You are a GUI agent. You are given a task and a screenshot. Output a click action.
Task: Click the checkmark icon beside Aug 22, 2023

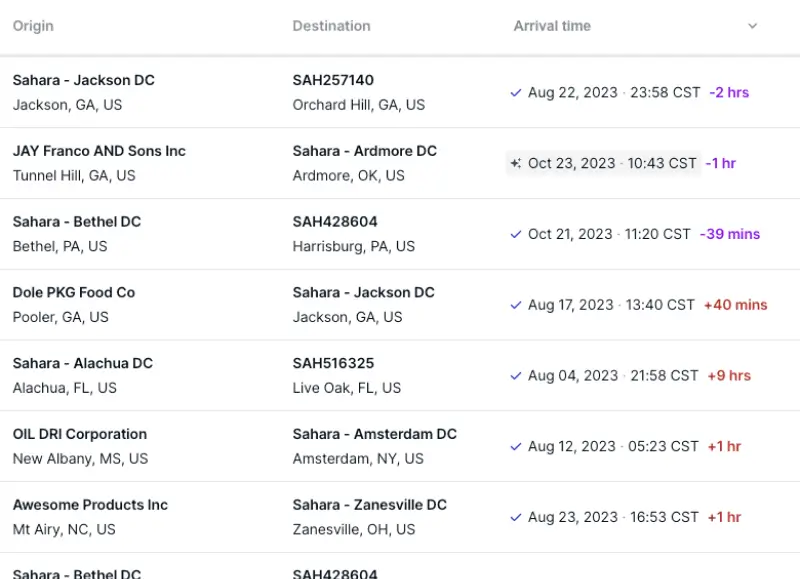[x=516, y=93]
